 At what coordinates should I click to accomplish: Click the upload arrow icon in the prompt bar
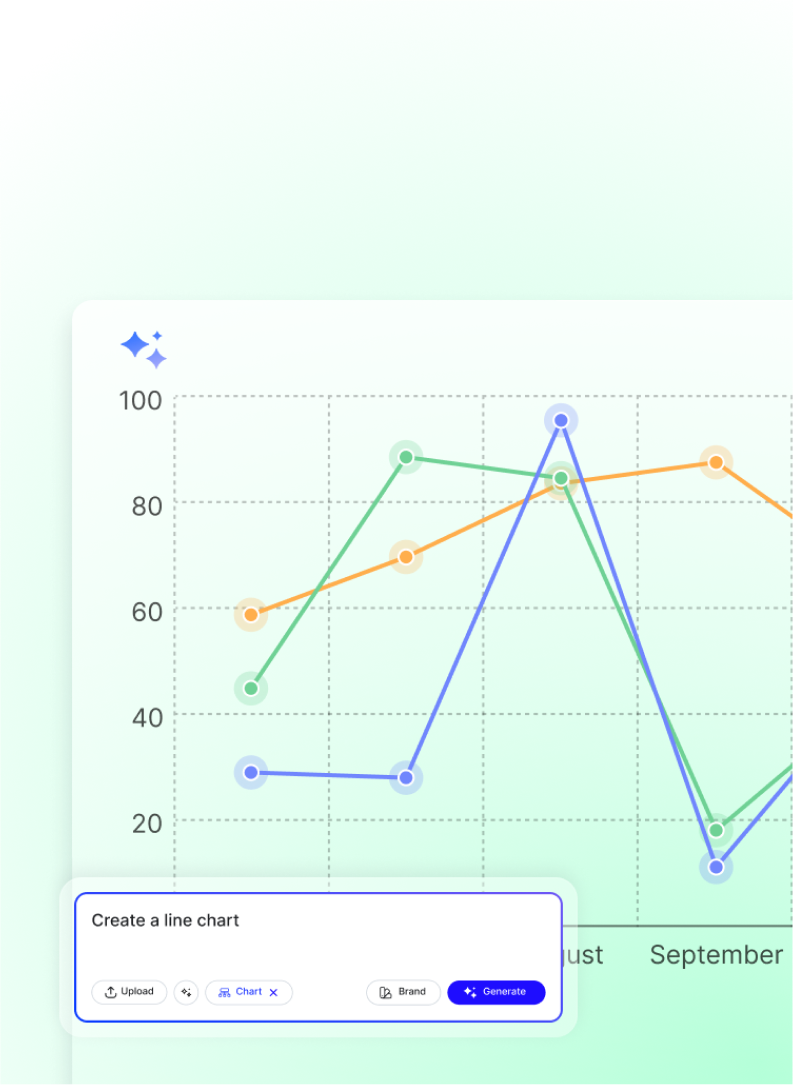110,992
